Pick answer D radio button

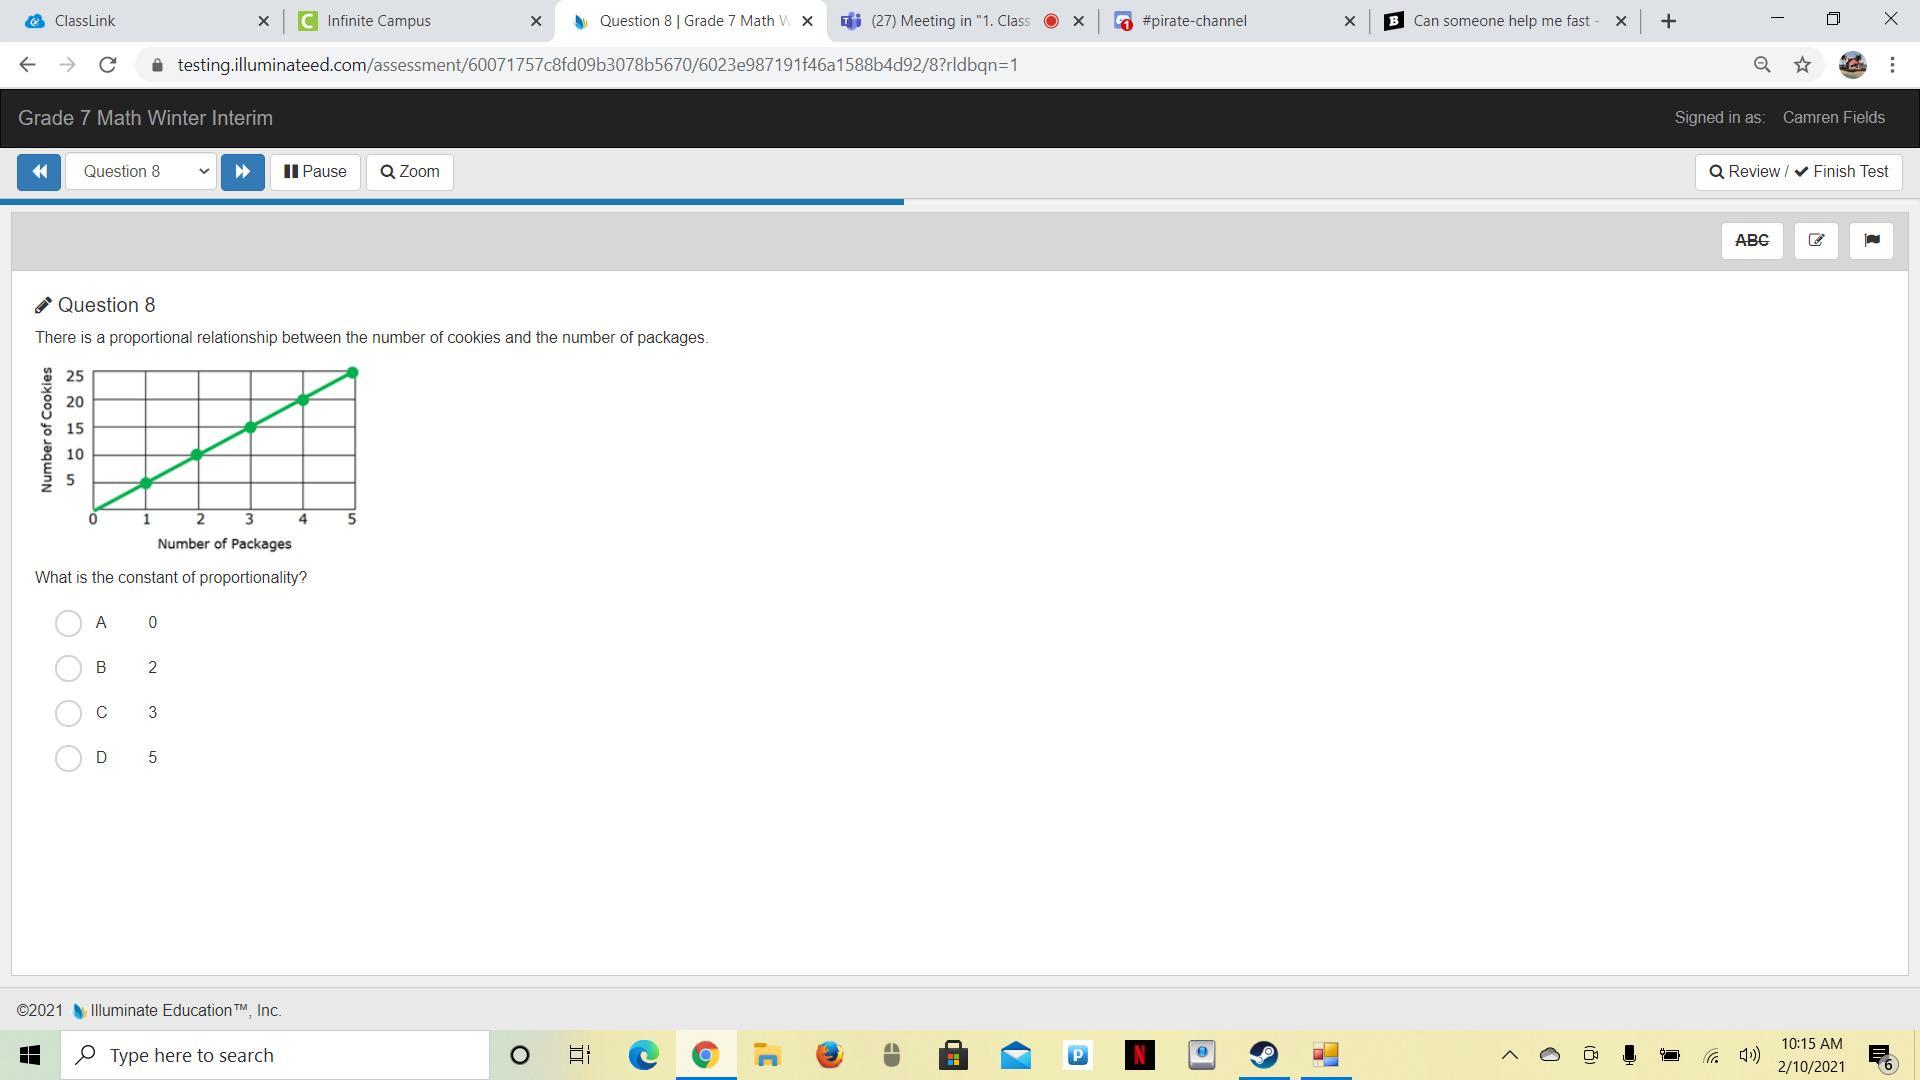pos(68,758)
